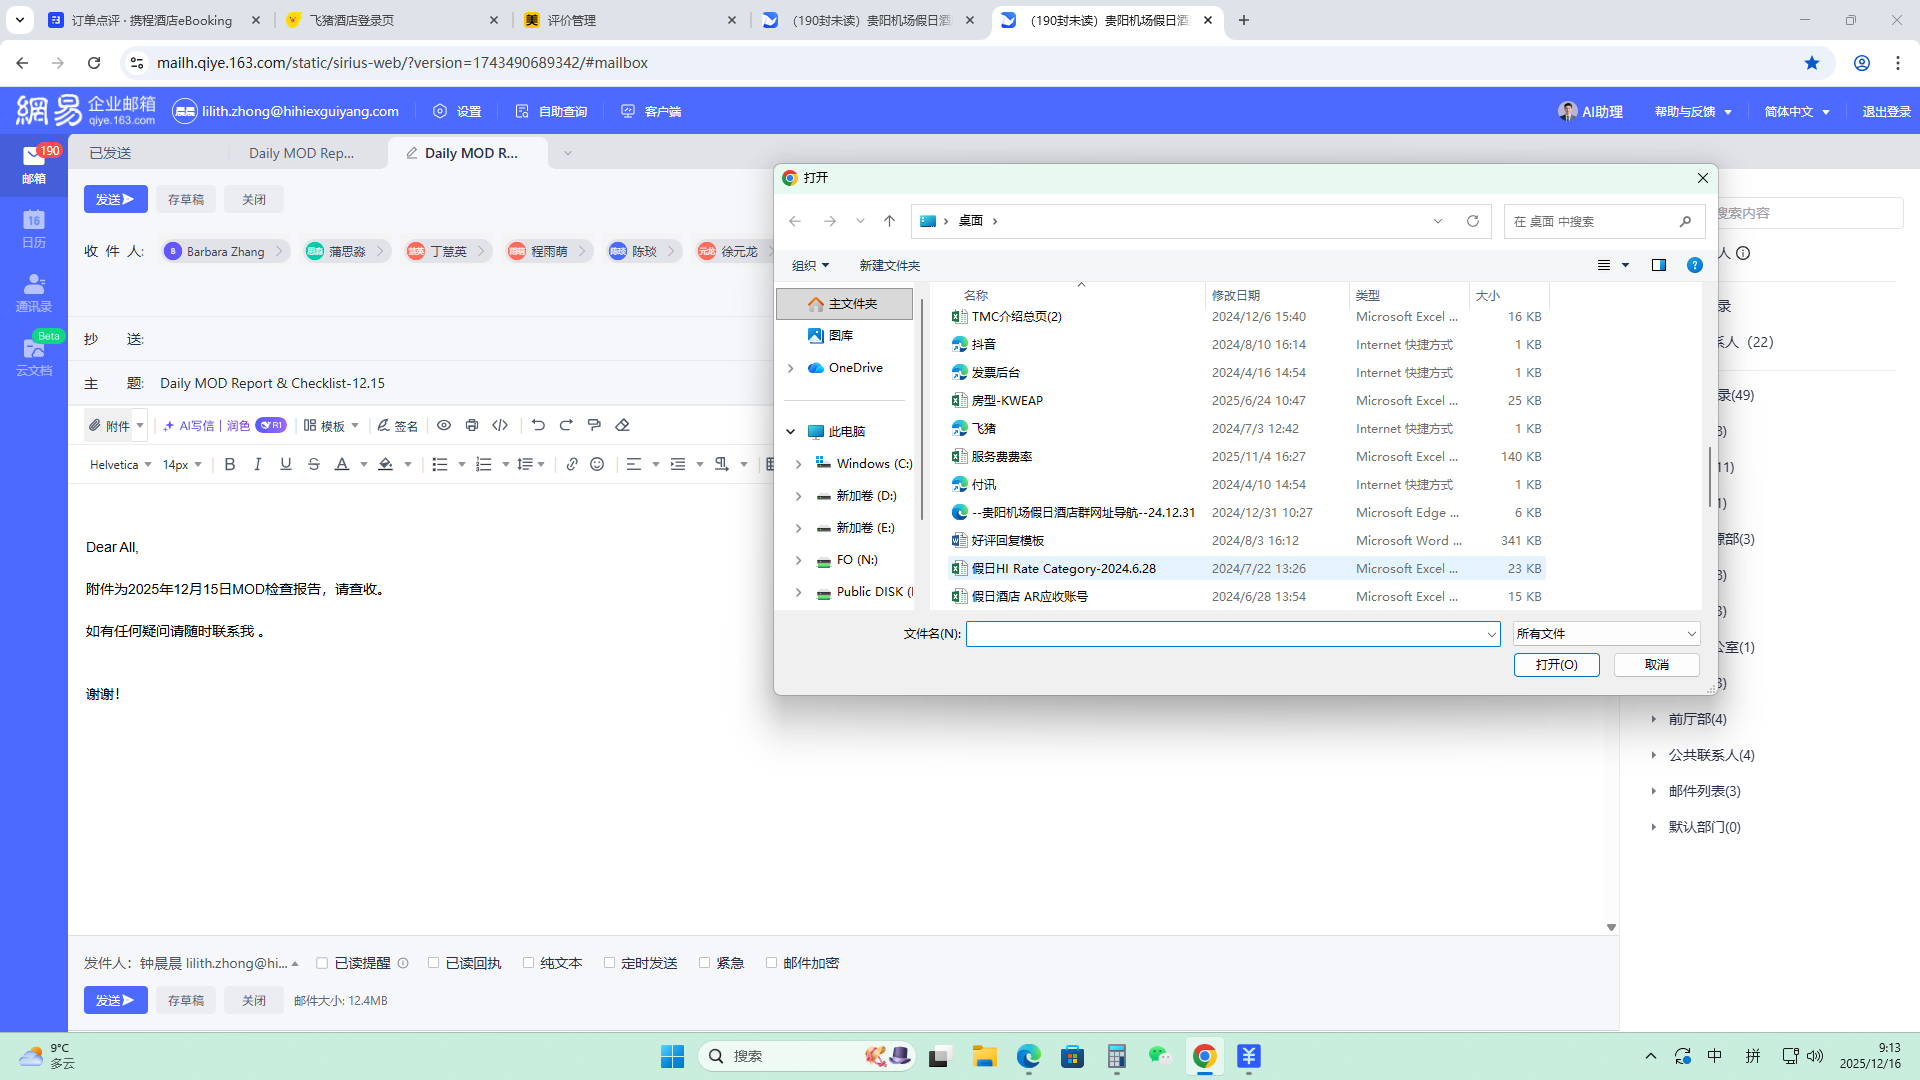This screenshot has width=1920, height=1080.
Task: Open HTML source code view
Action: [x=500, y=425]
